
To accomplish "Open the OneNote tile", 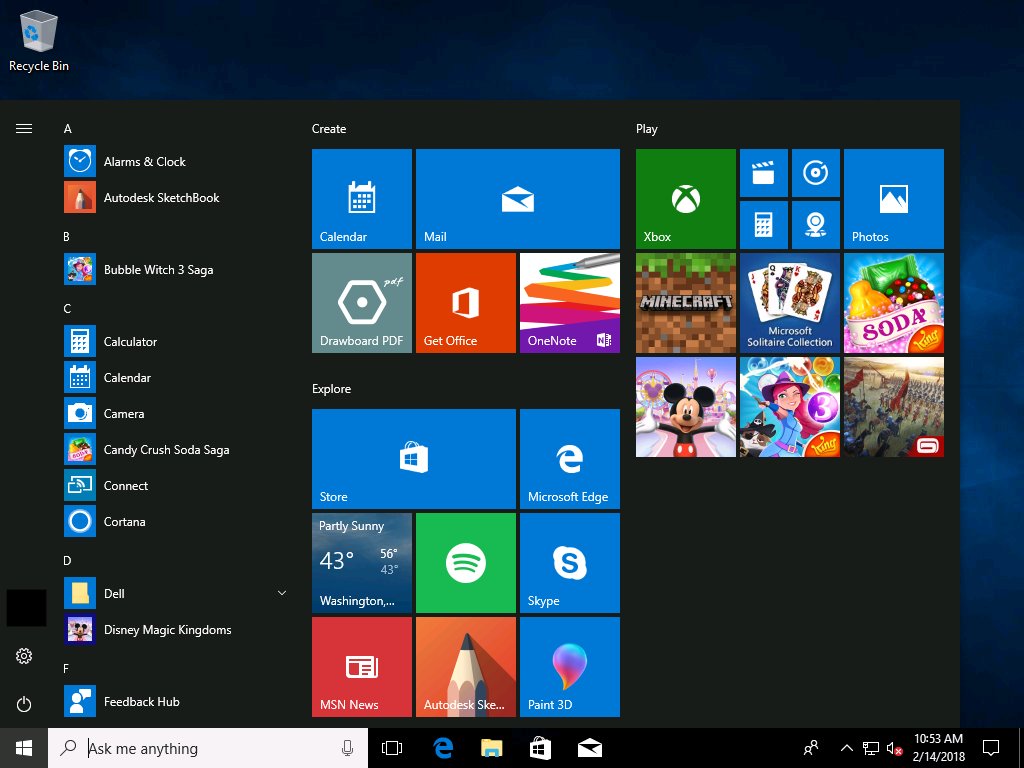I will coord(569,303).
